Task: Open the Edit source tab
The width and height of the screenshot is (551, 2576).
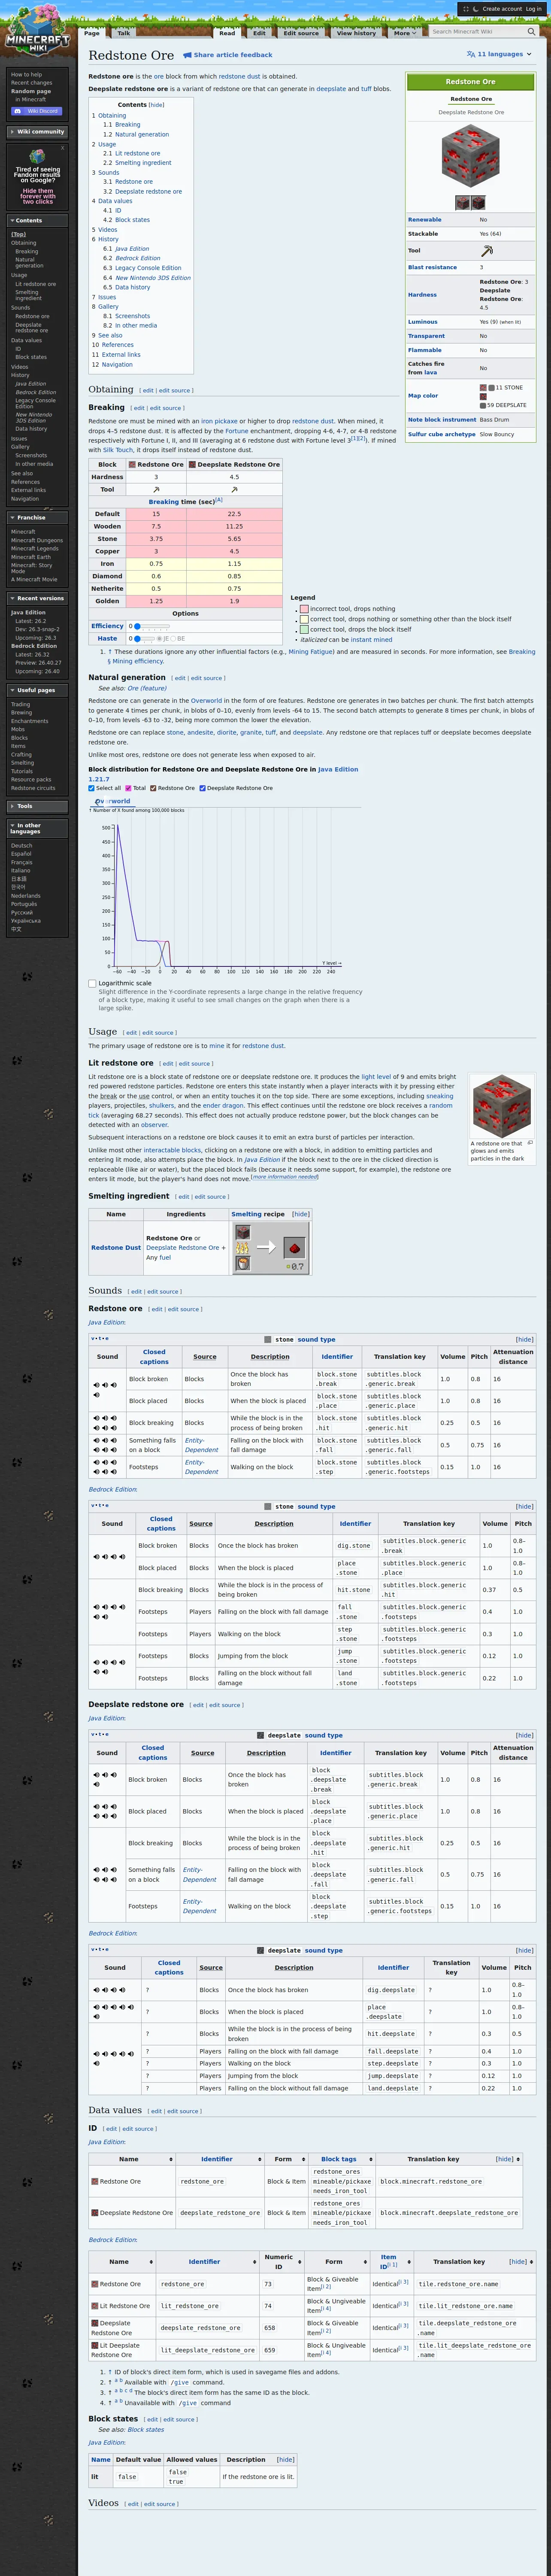Action: pos(301,33)
